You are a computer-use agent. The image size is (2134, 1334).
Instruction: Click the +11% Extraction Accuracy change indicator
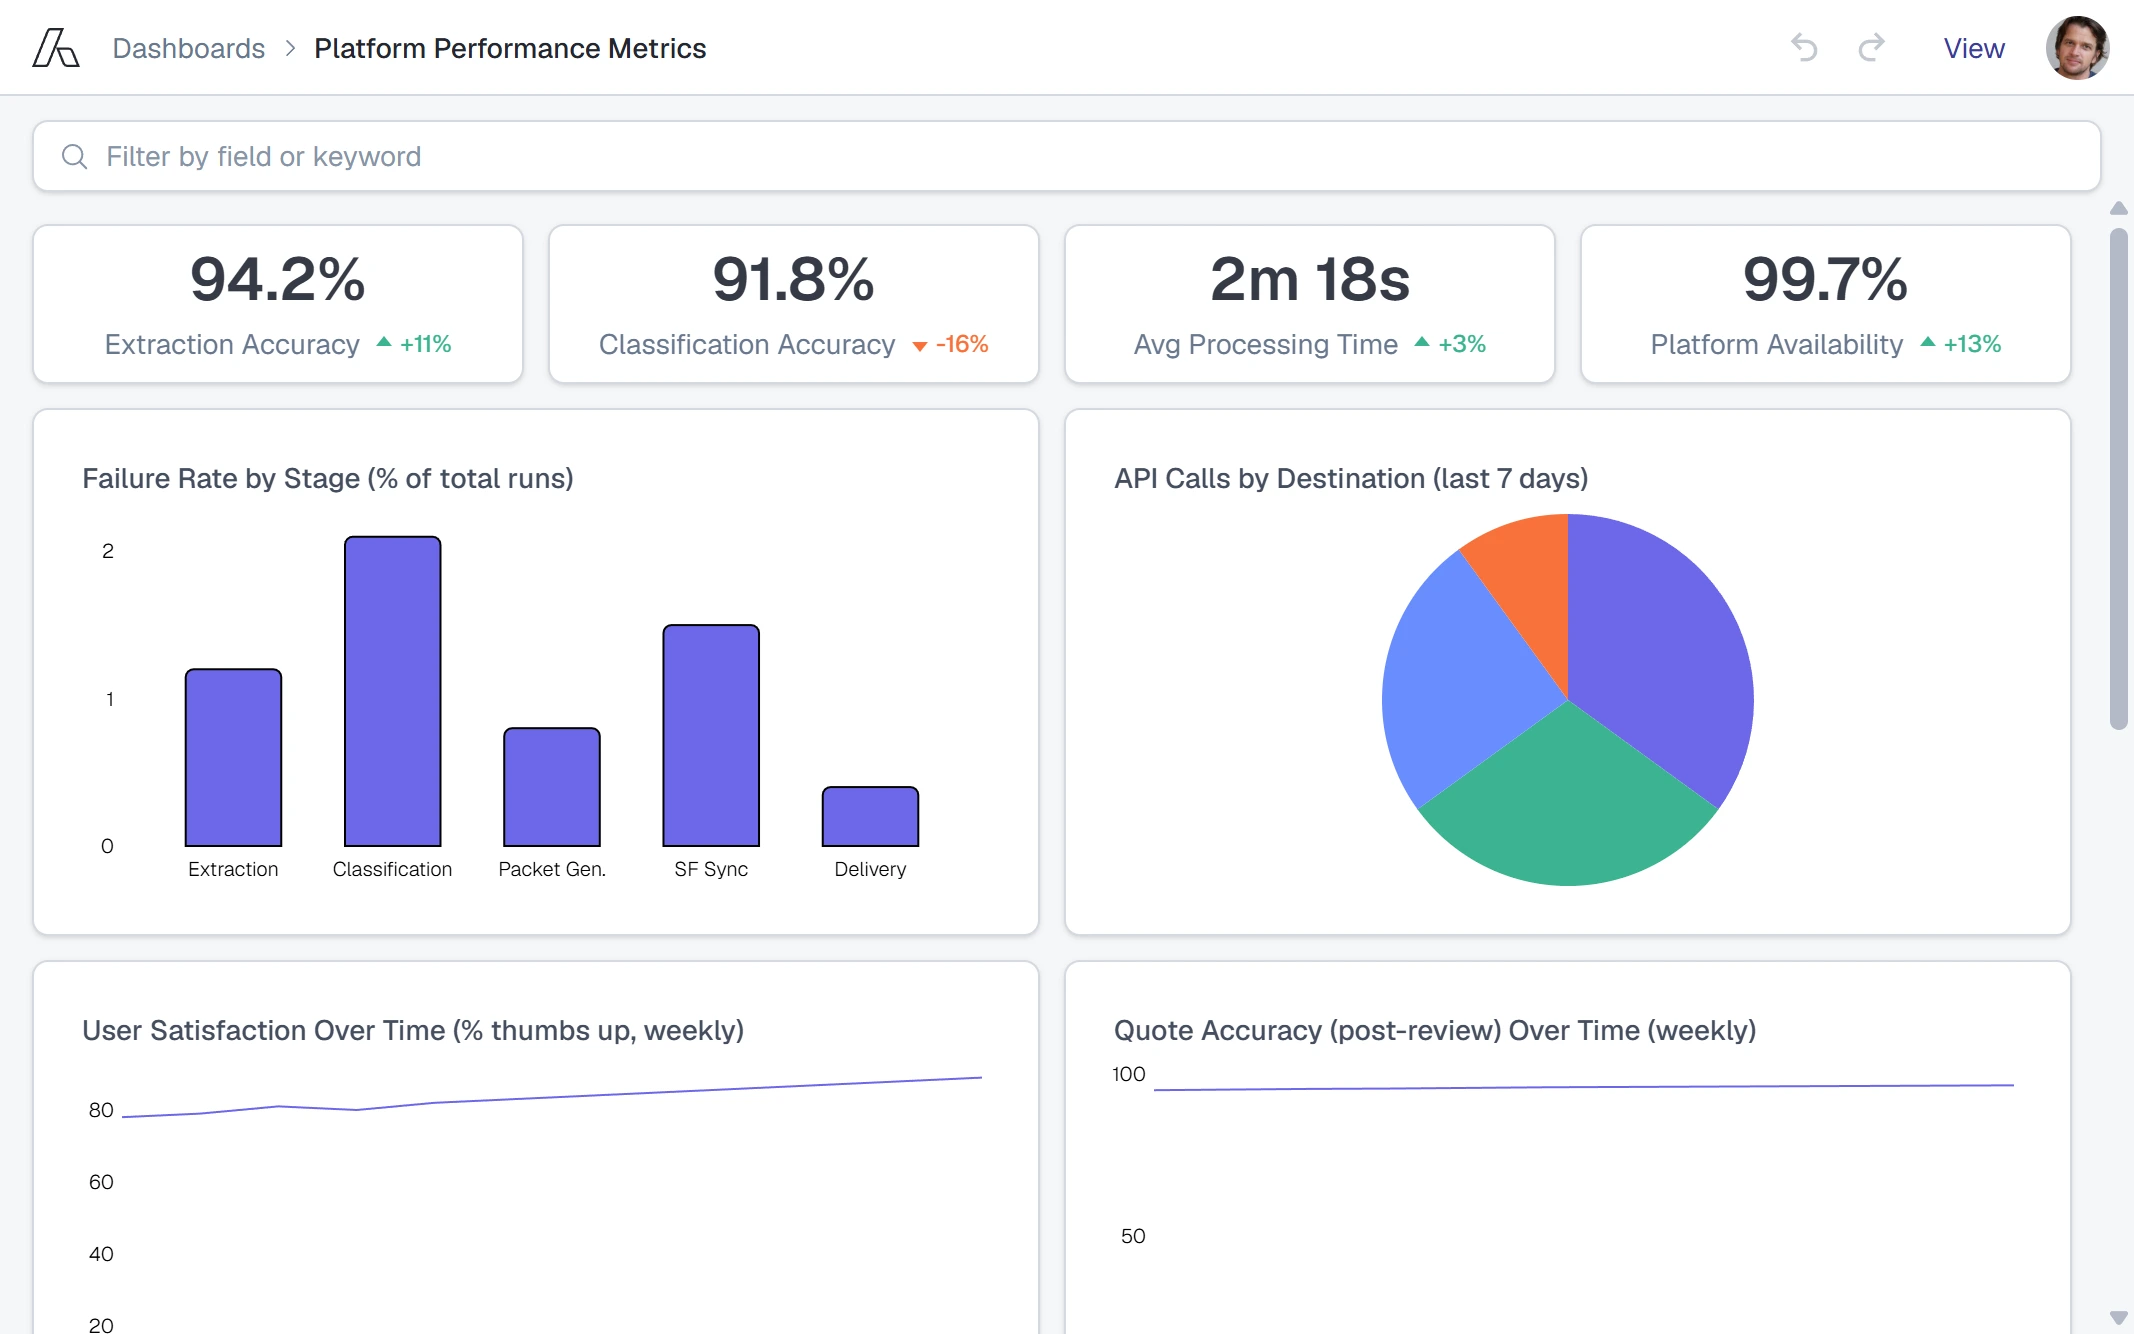(x=414, y=344)
